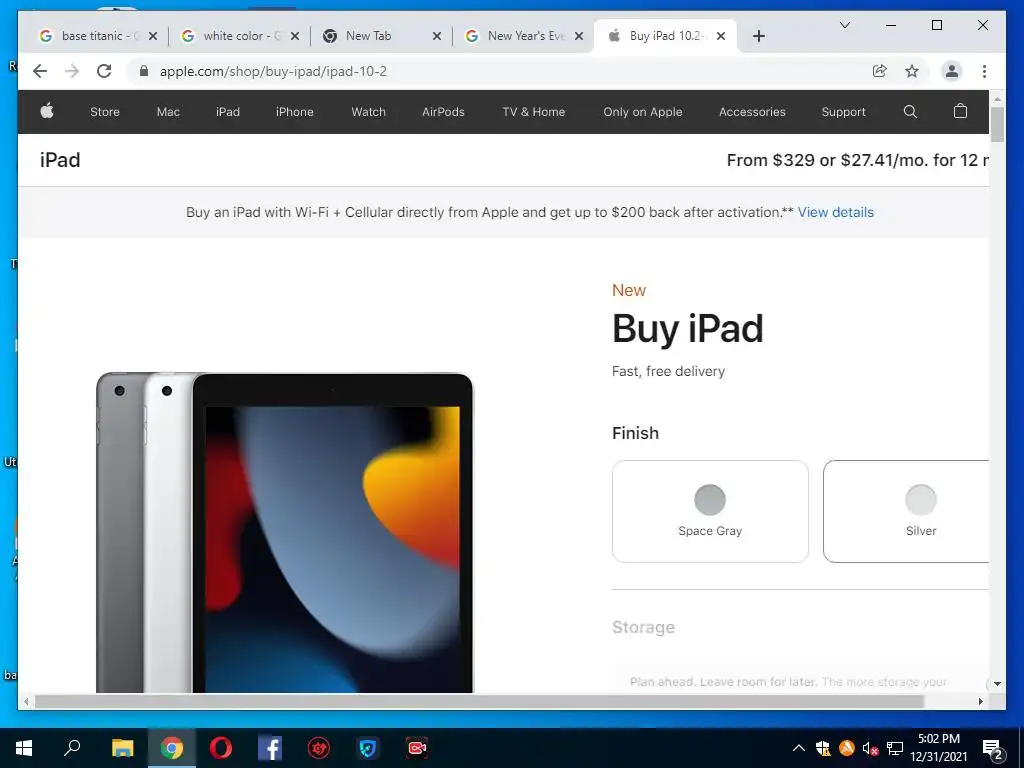Open the AirPods menu item
Screen dimensions: 1024x768
pos(443,112)
